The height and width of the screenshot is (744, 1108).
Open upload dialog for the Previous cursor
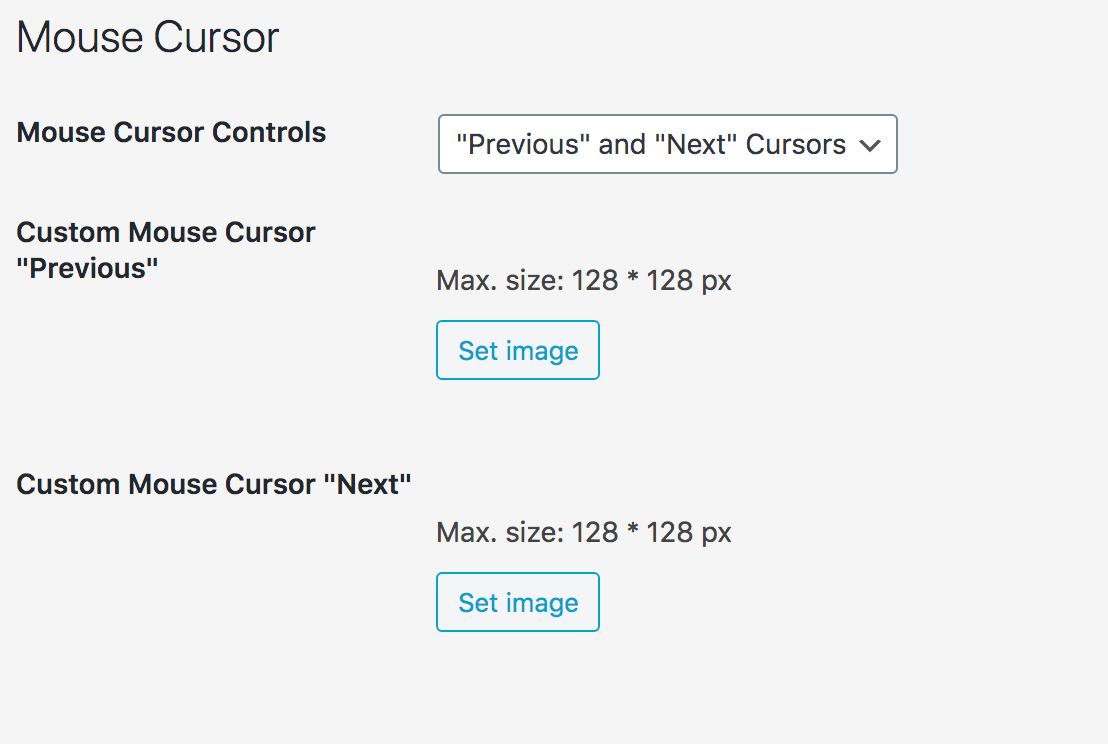[518, 350]
